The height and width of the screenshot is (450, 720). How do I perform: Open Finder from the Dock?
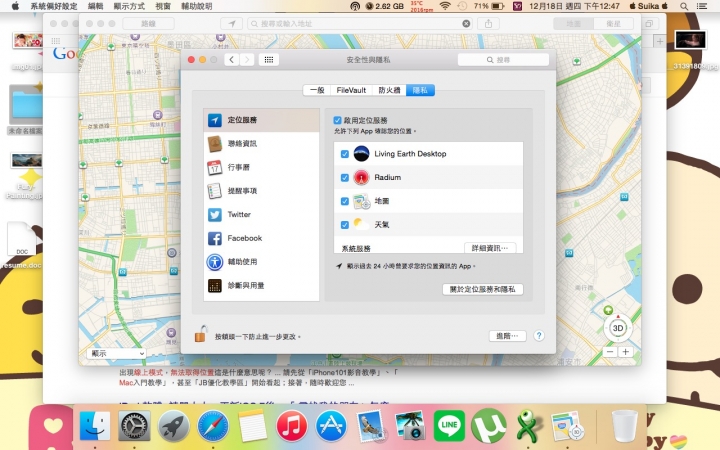tap(95, 426)
